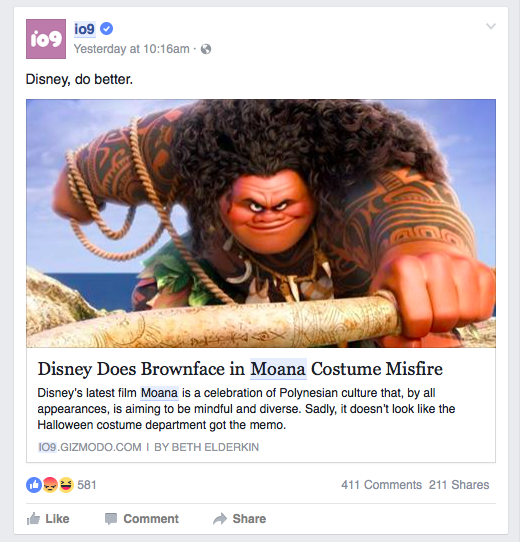Like the io9 post
Screen dimensions: 525x542
pyautogui.click(x=48, y=518)
